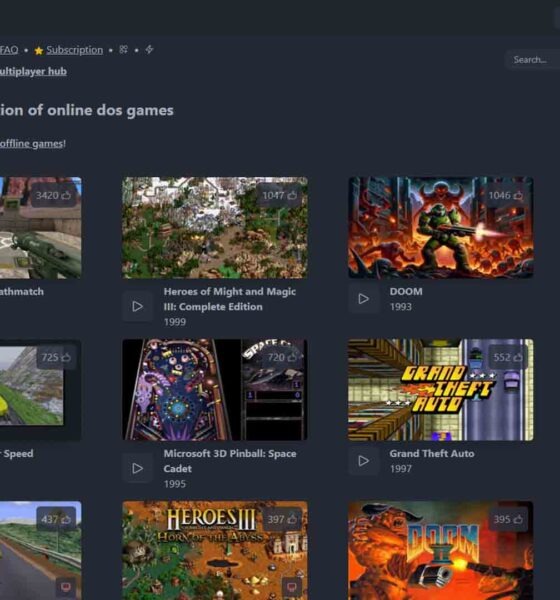Click the grid apps icon beside Subscription
The width and height of the screenshot is (560, 600).
(x=123, y=50)
